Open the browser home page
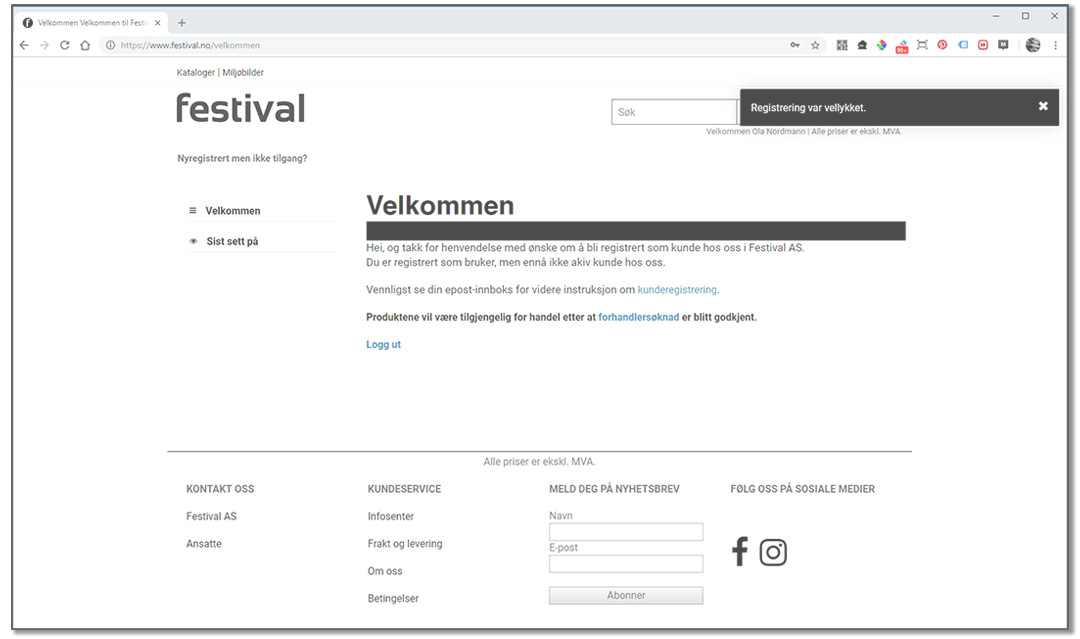The width and height of the screenshot is (1080, 639). (85, 45)
